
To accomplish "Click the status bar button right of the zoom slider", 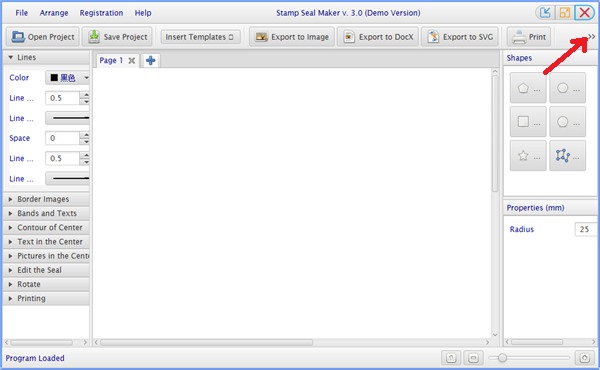I will pos(584,358).
